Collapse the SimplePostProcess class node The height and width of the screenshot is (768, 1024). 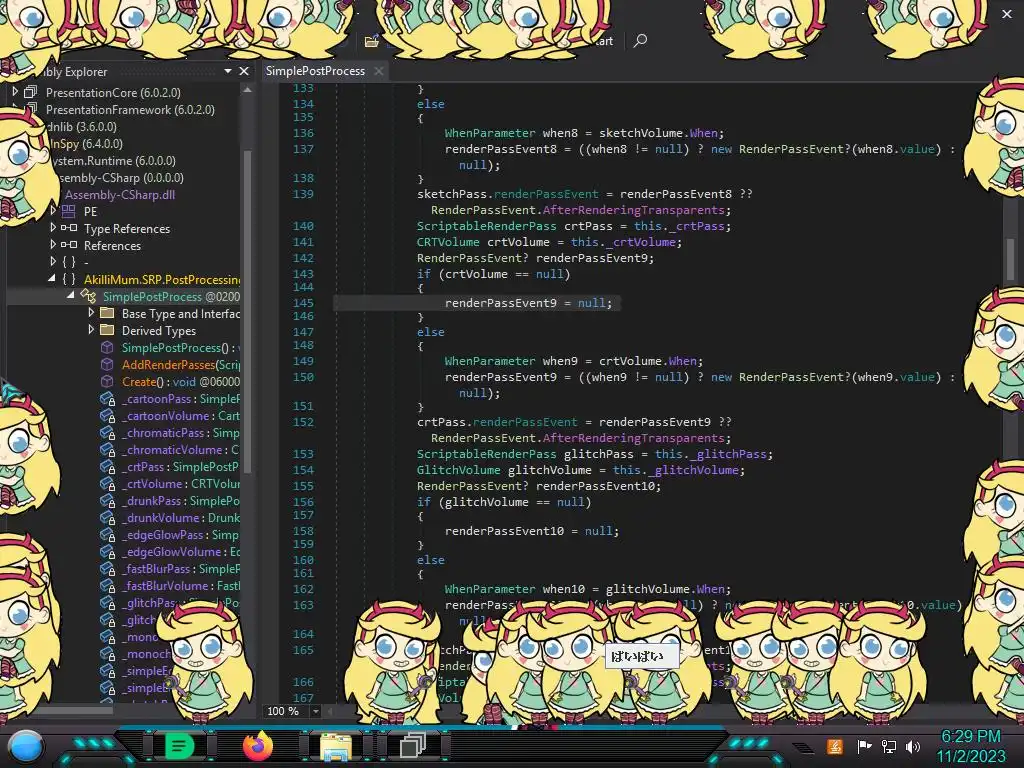(71, 296)
